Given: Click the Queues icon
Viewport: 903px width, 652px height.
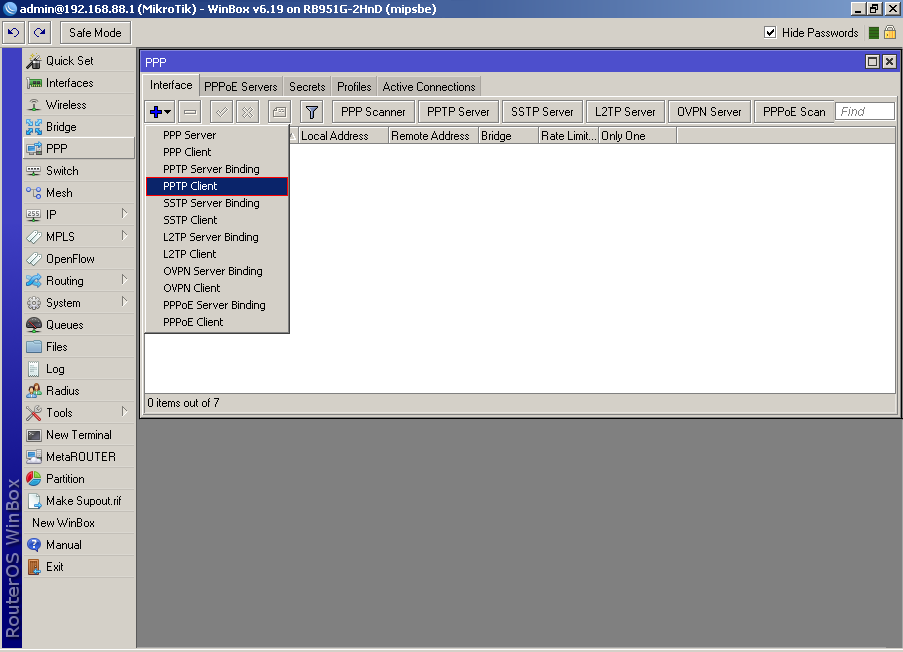Looking at the screenshot, I should point(34,325).
